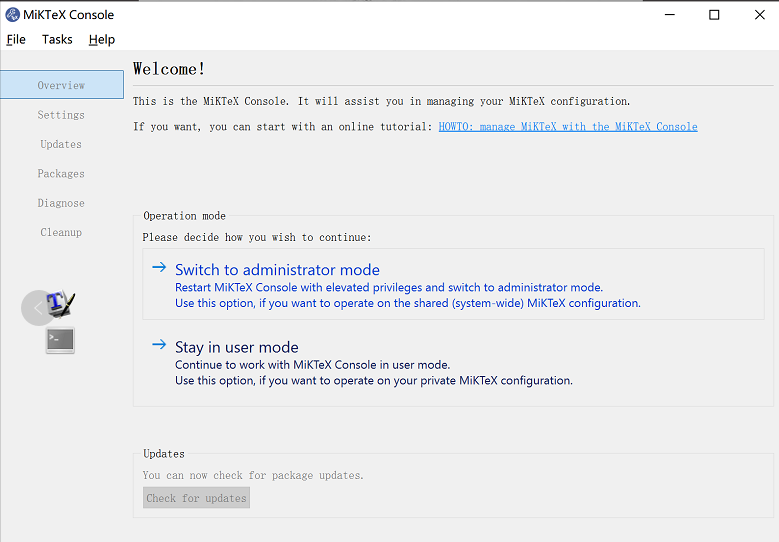The width and height of the screenshot is (779, 542).
Task: Click the 'Operation mode' group label
Action: point(184,216)
